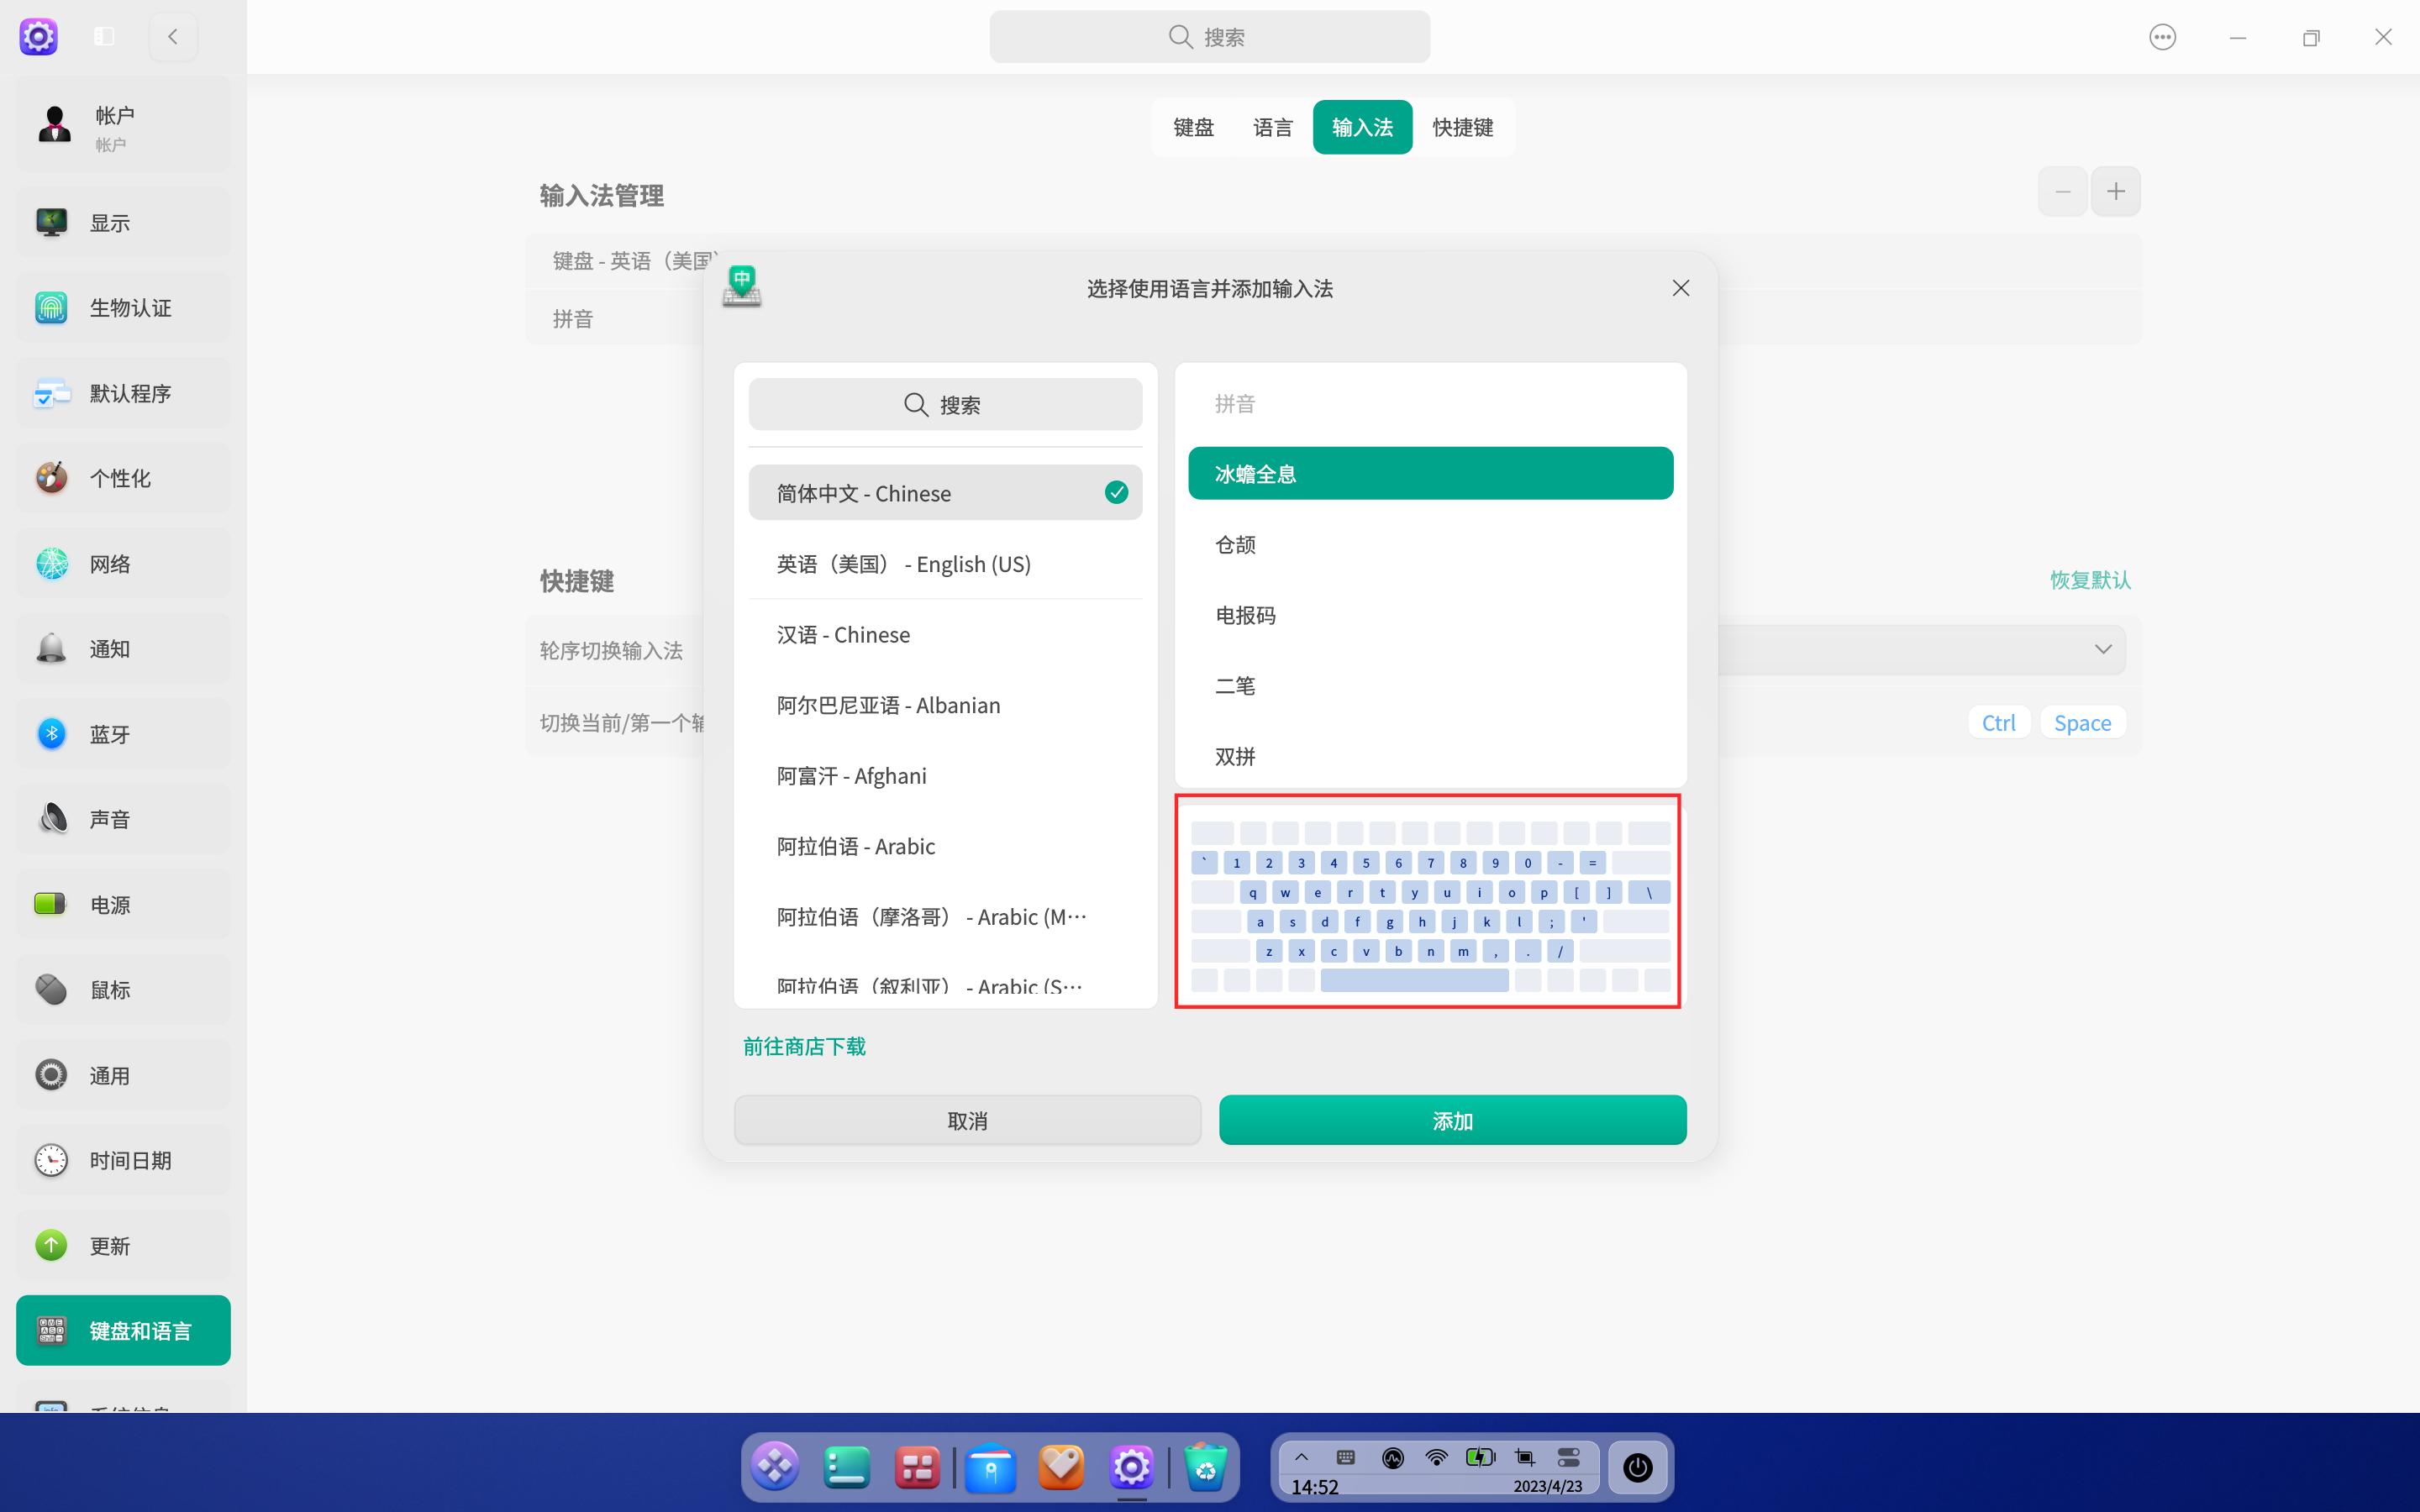
Task: Open the Trash icon on the dock
Action: (x=1205, y=1466)
